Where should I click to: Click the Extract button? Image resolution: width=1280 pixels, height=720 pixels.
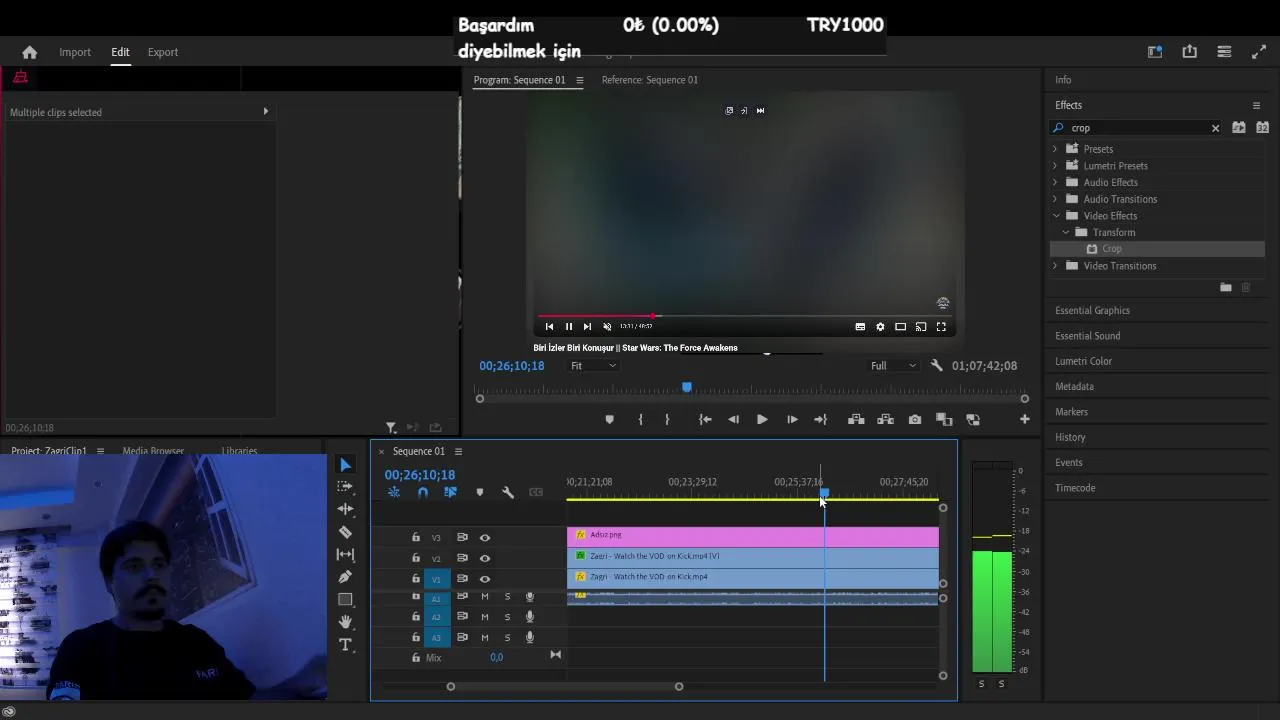(885, 420)
